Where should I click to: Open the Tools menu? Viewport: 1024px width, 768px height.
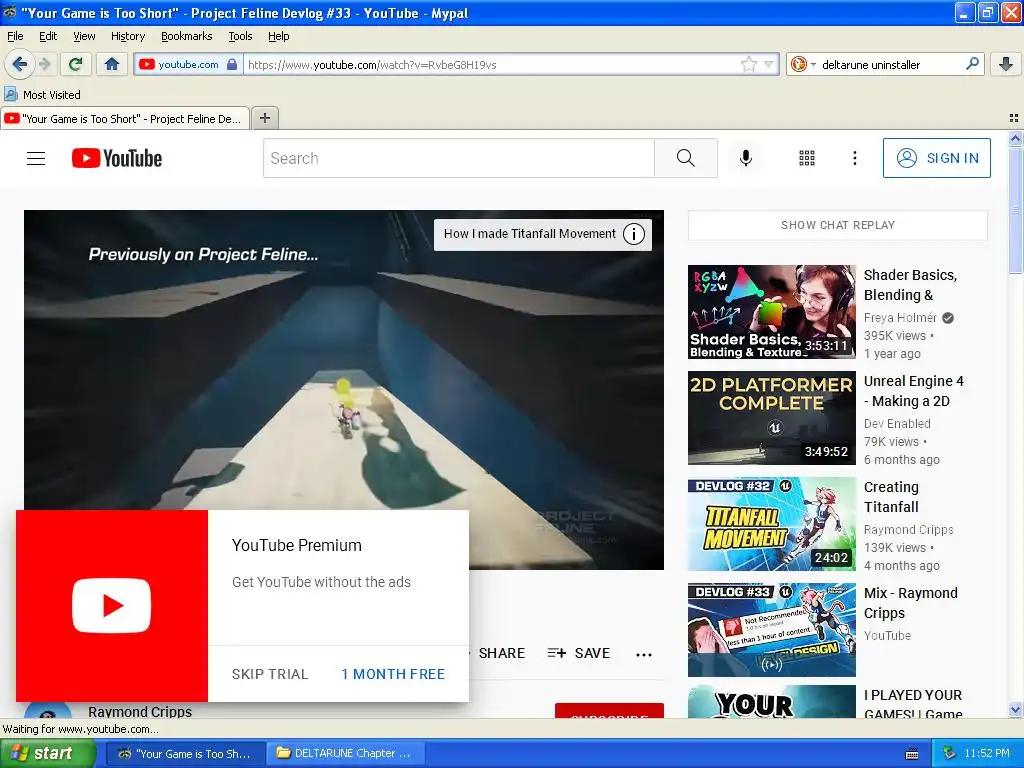240,36
